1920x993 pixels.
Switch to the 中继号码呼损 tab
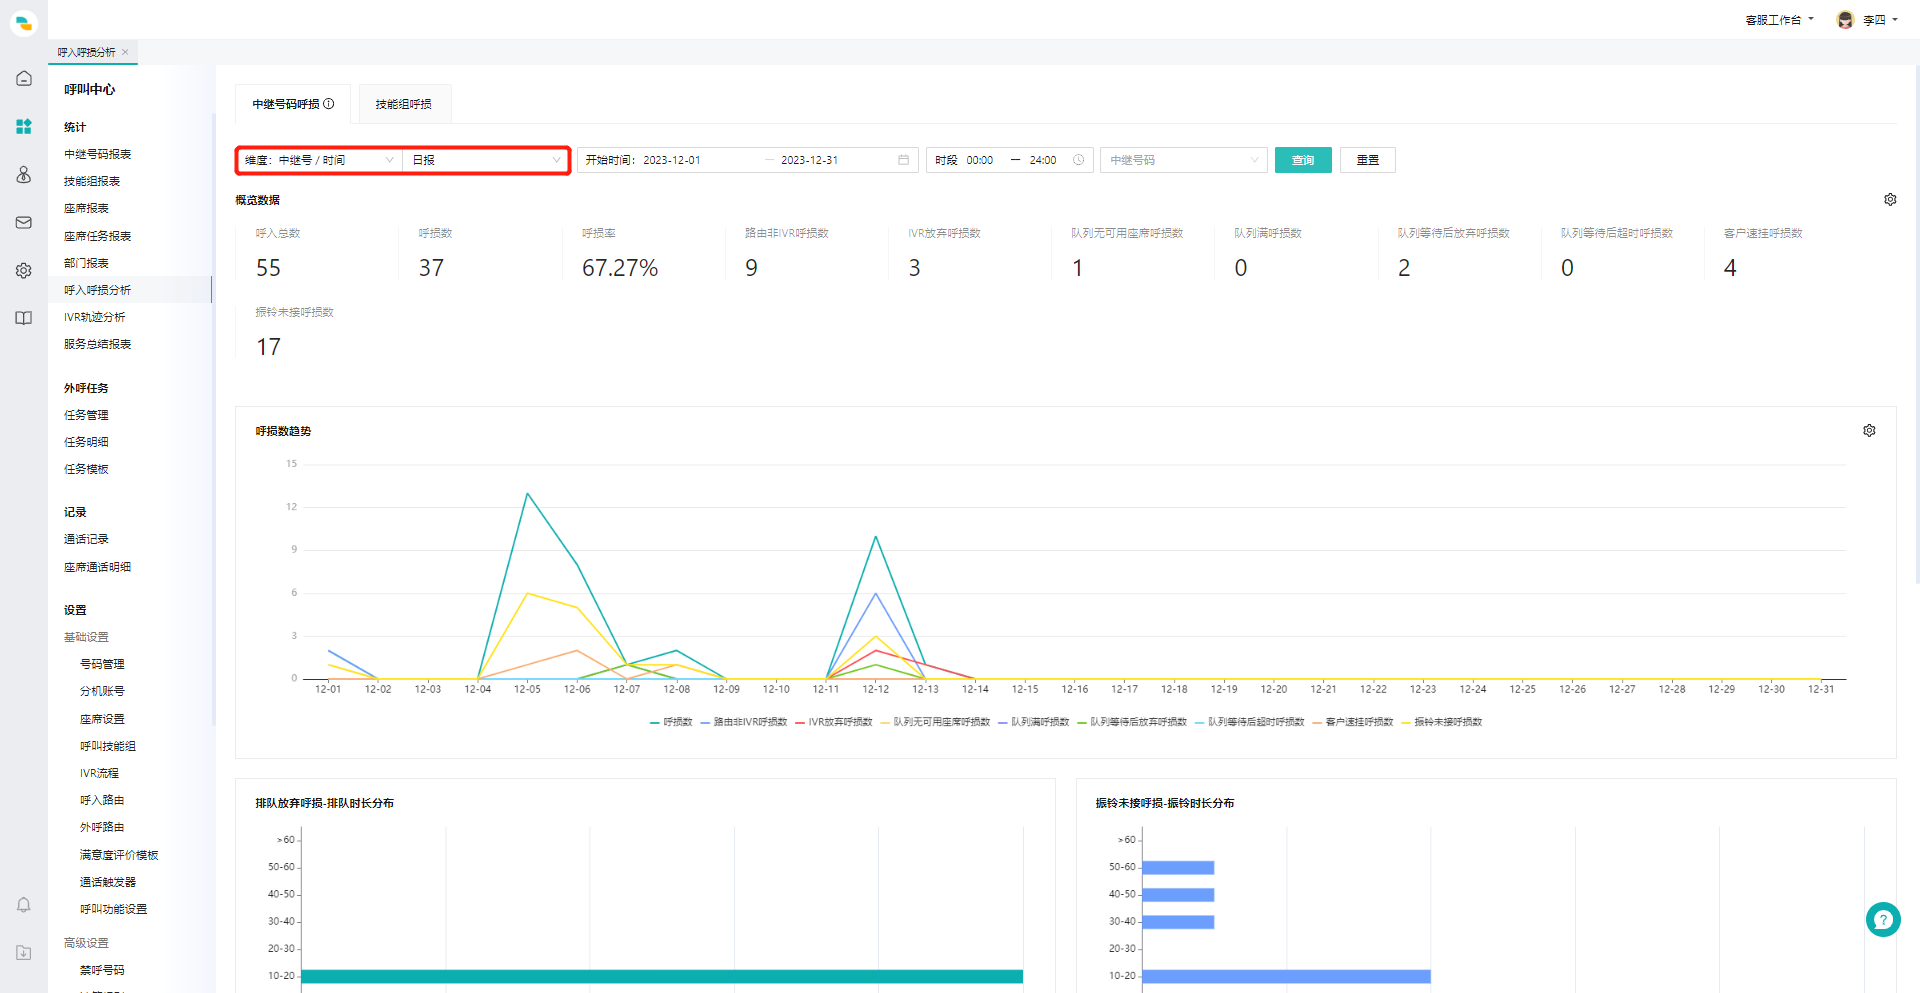point(293,104)
